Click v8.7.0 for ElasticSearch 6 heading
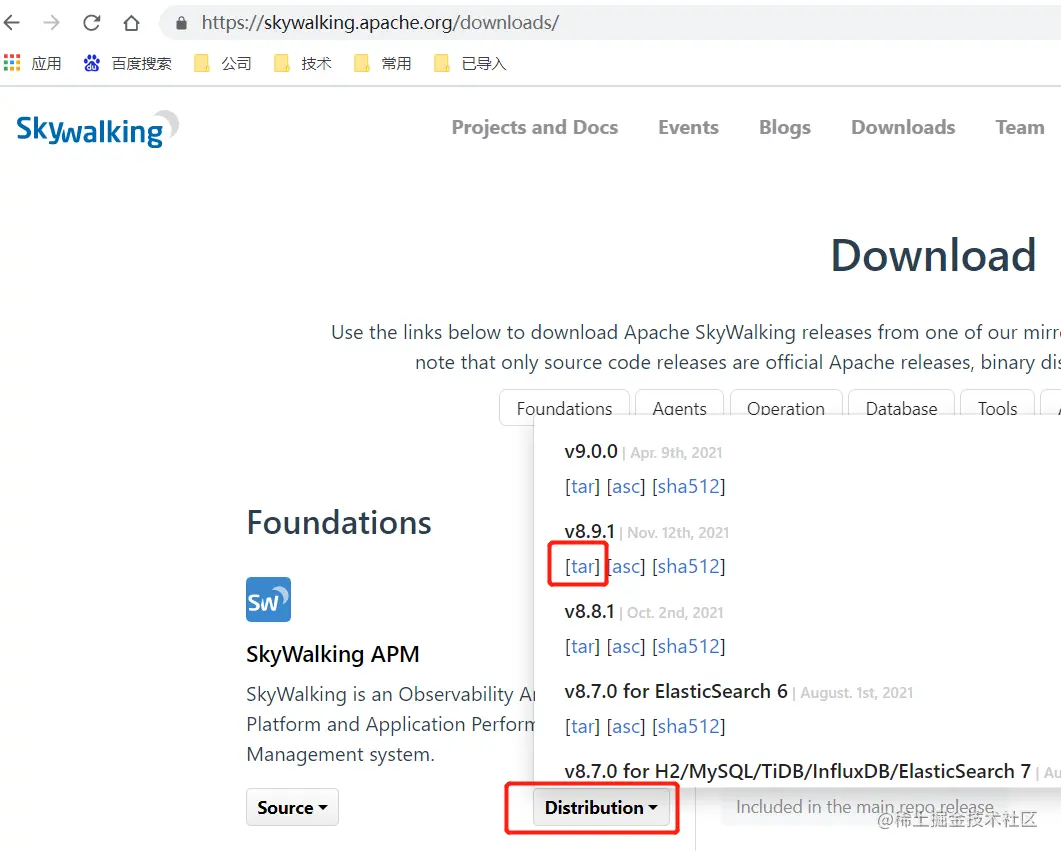Viewport: 1061px width, 853px height. tap(676, 691)
